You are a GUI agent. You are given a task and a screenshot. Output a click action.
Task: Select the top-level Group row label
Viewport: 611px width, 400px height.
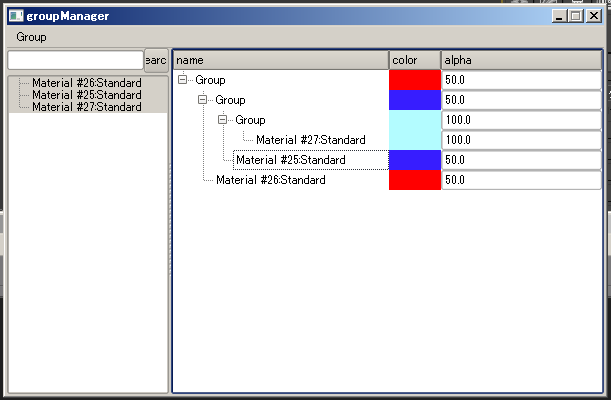210,80
